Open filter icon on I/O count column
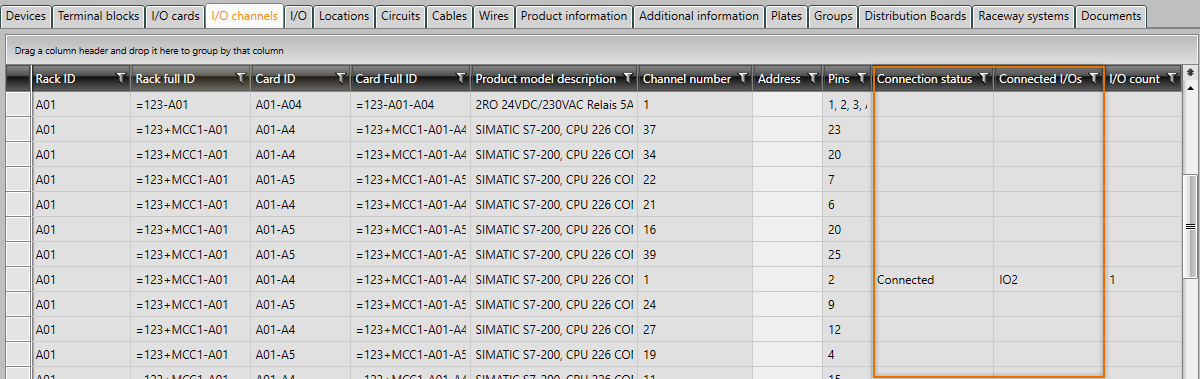 (1172, 78)
